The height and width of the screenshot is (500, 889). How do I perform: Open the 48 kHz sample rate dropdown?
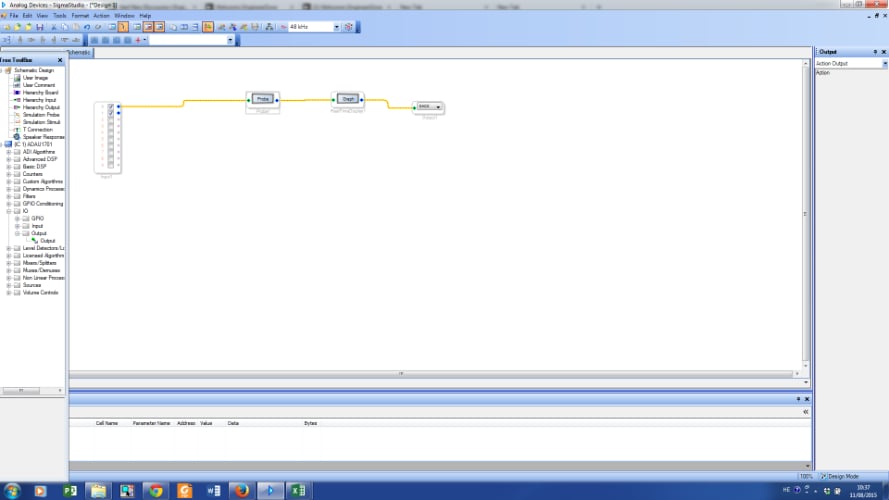[336, 27]
